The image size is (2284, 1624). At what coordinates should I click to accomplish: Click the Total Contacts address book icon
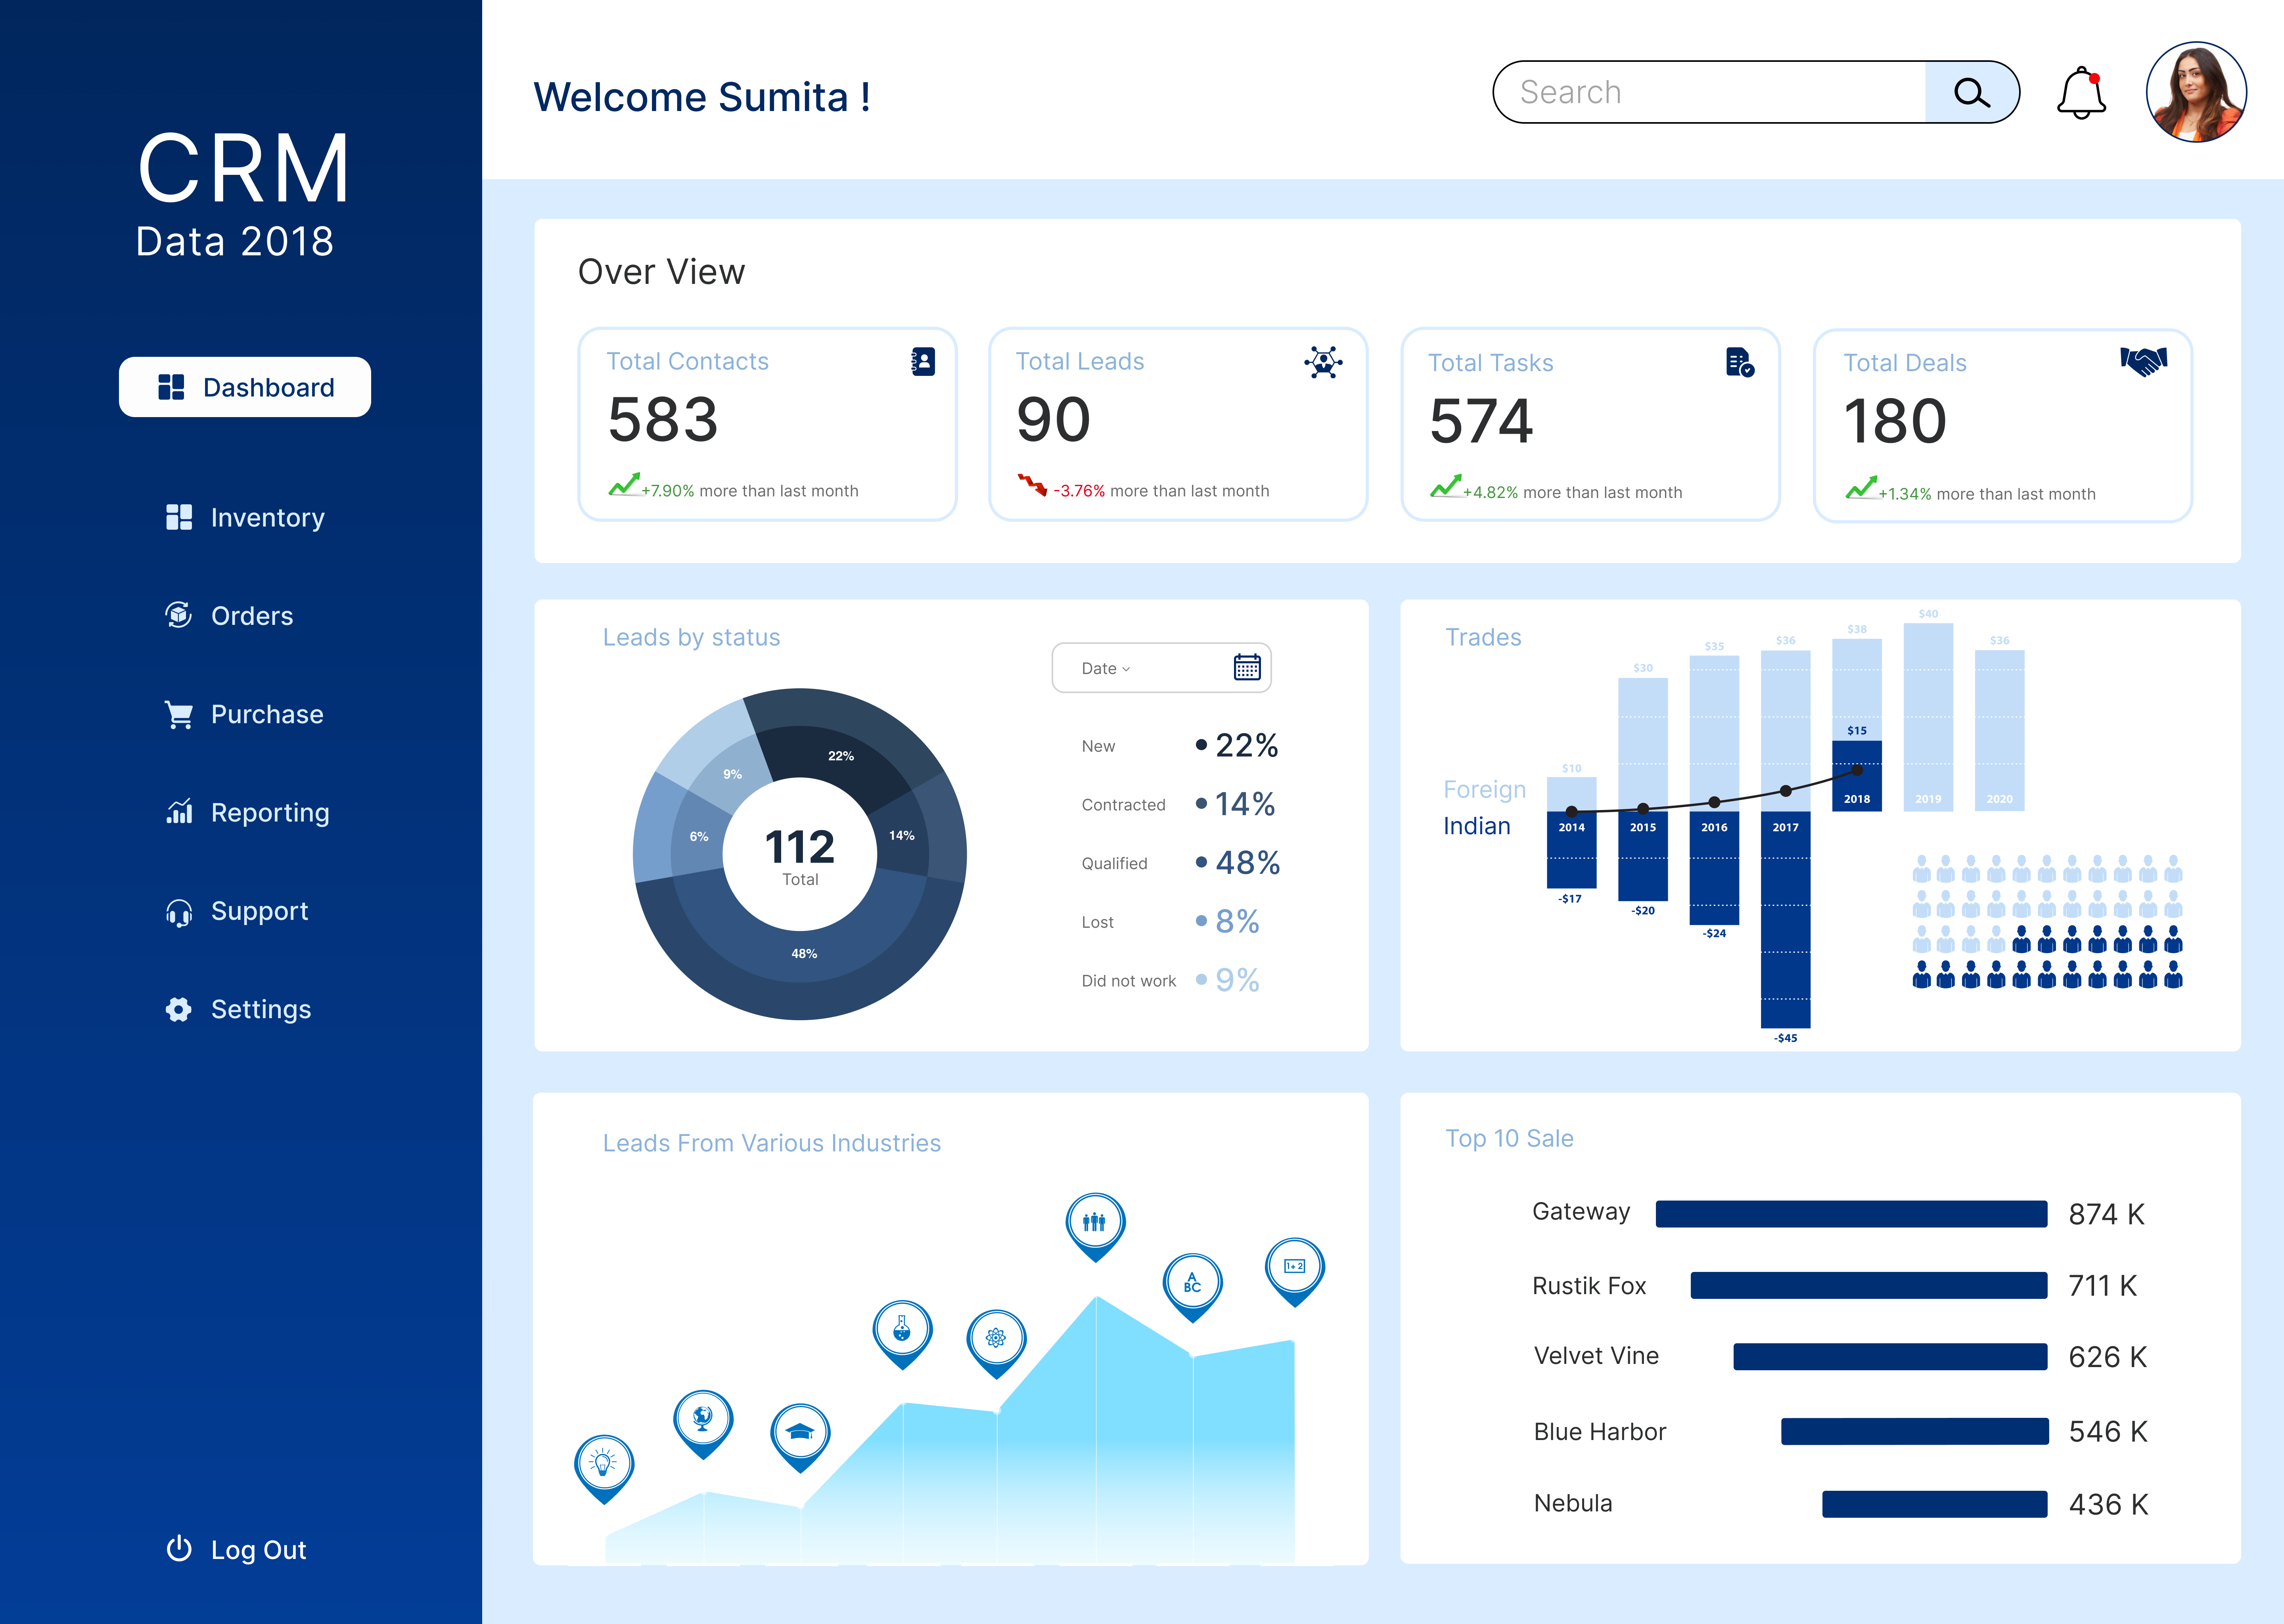click(x=923, y=362)
